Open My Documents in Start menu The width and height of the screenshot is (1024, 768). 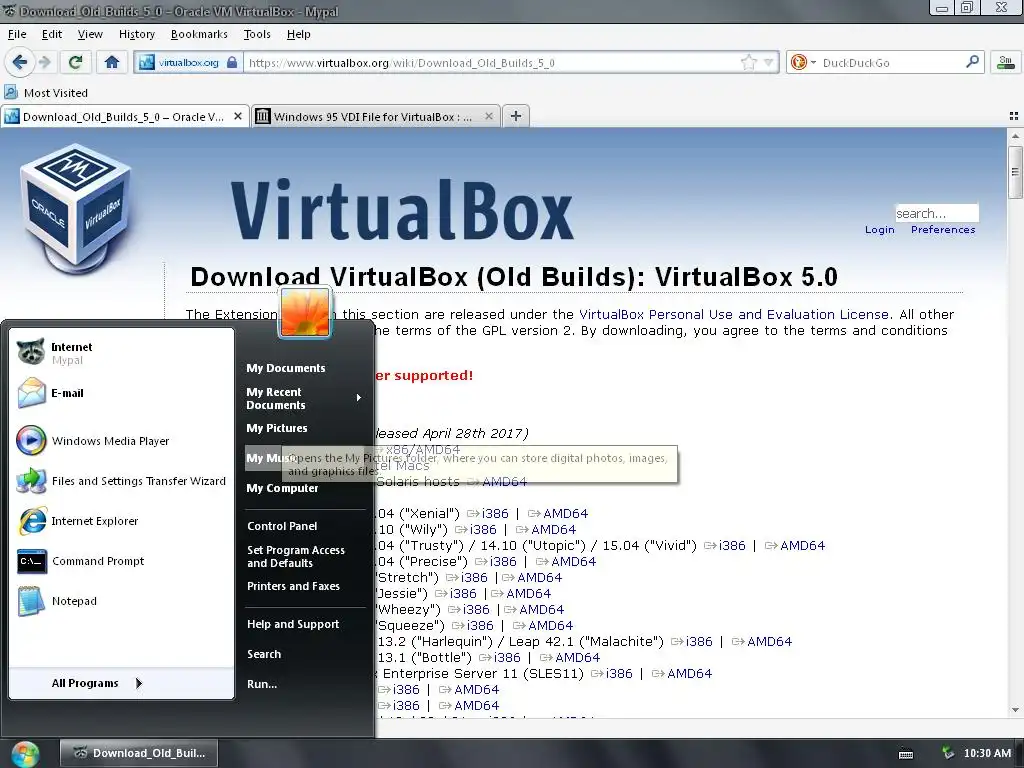coord(305,368)
